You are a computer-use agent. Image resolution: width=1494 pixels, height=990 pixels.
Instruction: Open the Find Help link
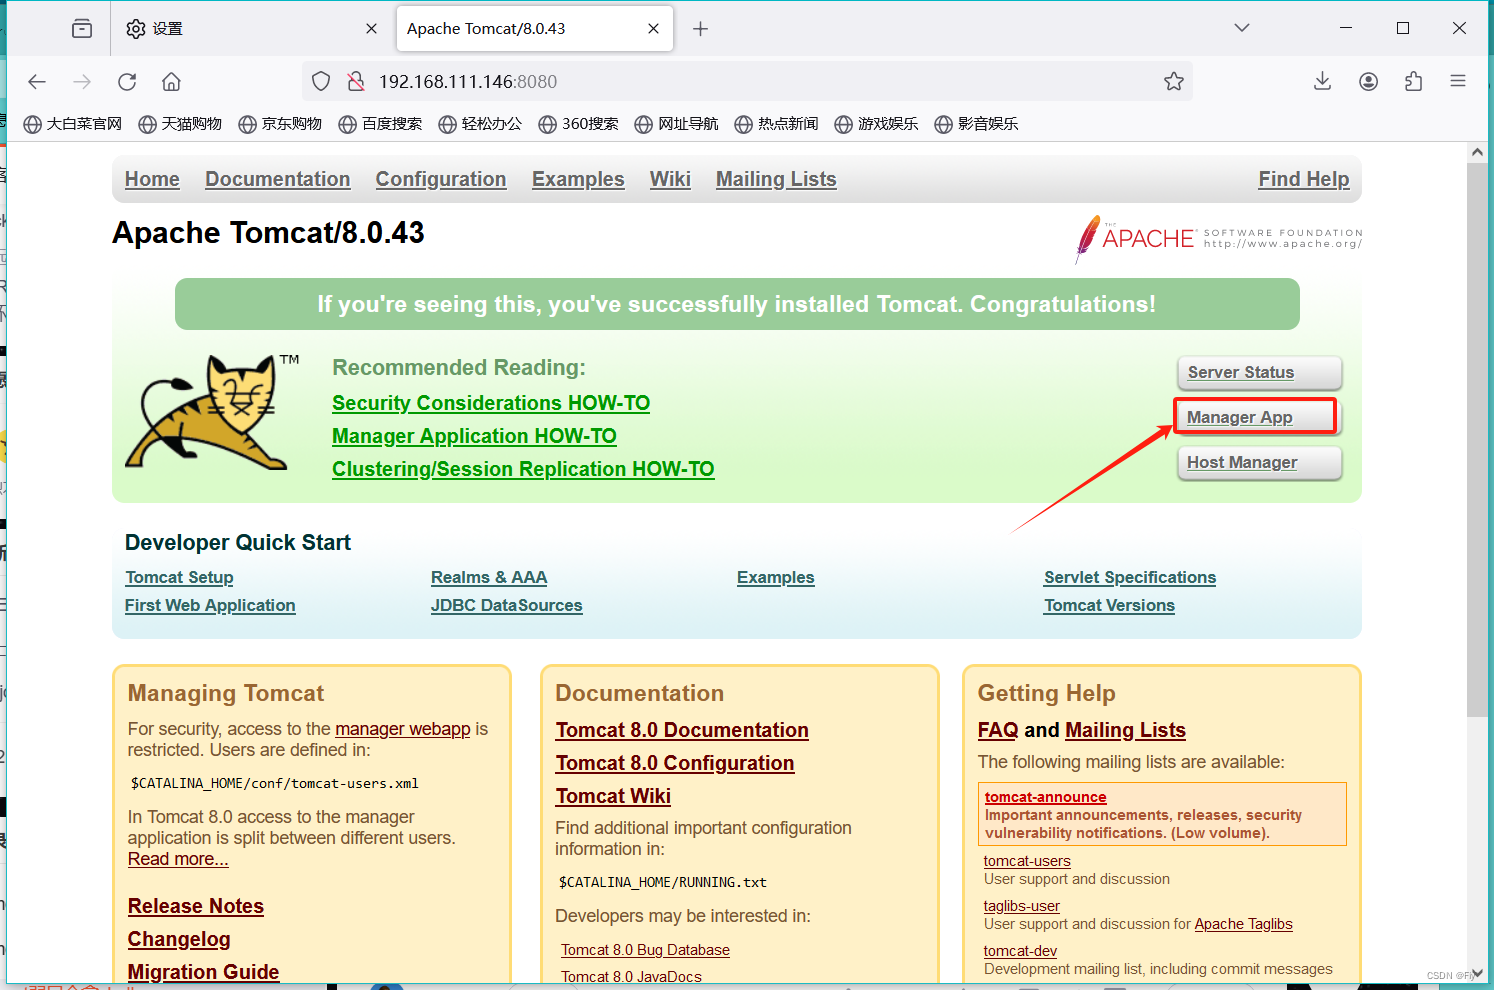pos(1304,179)
